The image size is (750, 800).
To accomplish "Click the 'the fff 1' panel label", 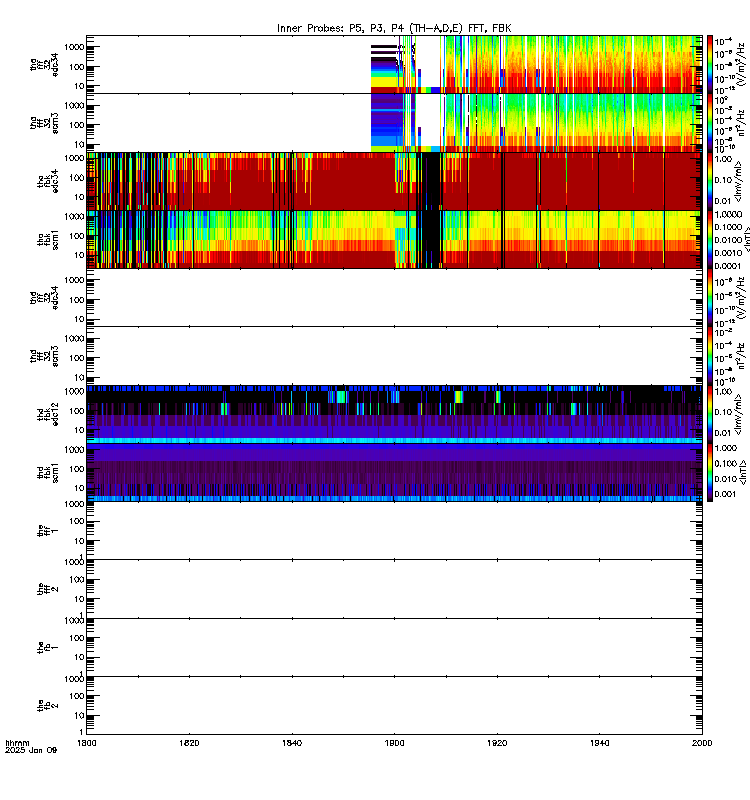I will [x=48, y=531].
